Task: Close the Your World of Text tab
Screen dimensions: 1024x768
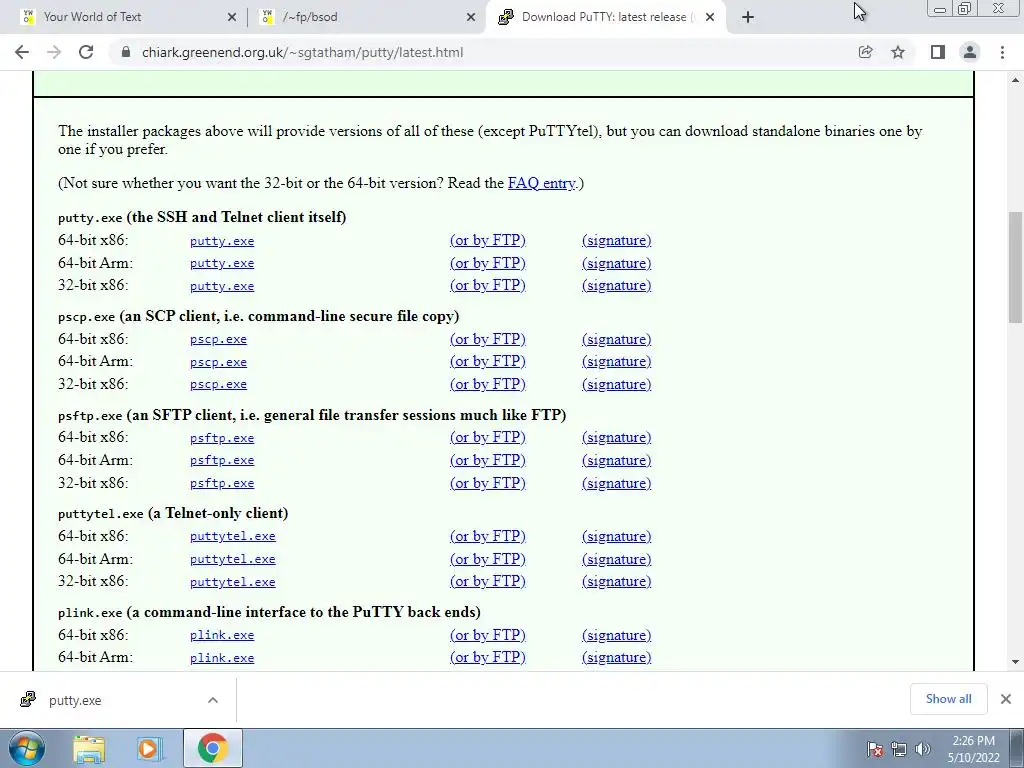Action: (232, 17)
